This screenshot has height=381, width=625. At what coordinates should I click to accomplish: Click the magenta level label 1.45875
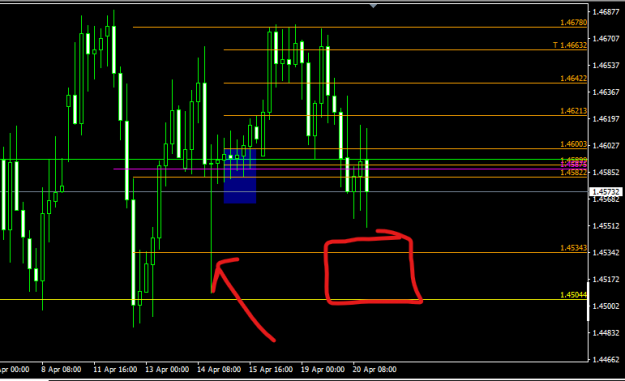573,164
